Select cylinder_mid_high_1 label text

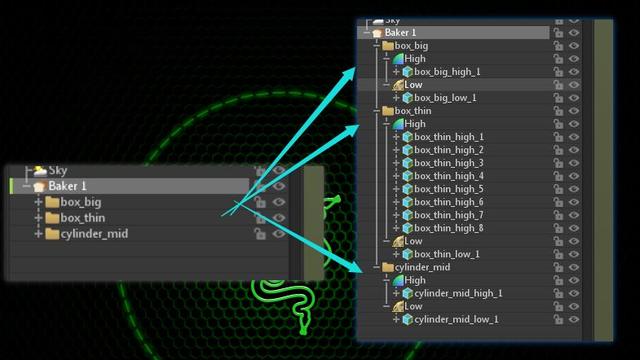coord(458,293)
